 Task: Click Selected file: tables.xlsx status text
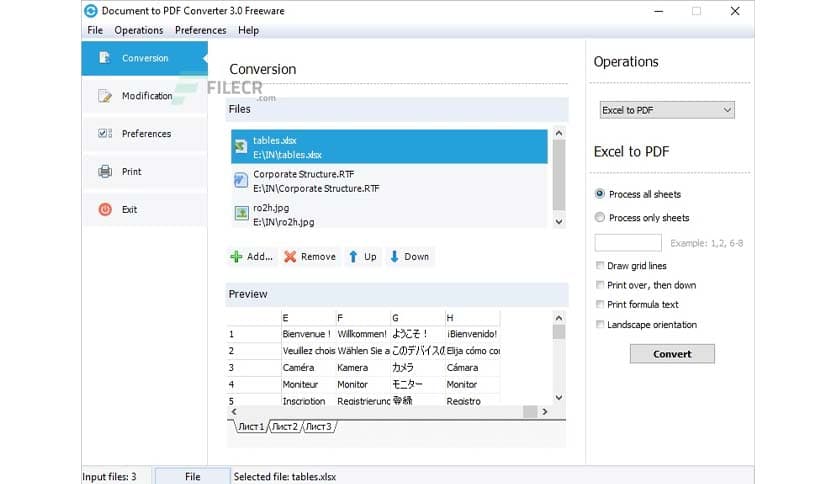[285, 477]
